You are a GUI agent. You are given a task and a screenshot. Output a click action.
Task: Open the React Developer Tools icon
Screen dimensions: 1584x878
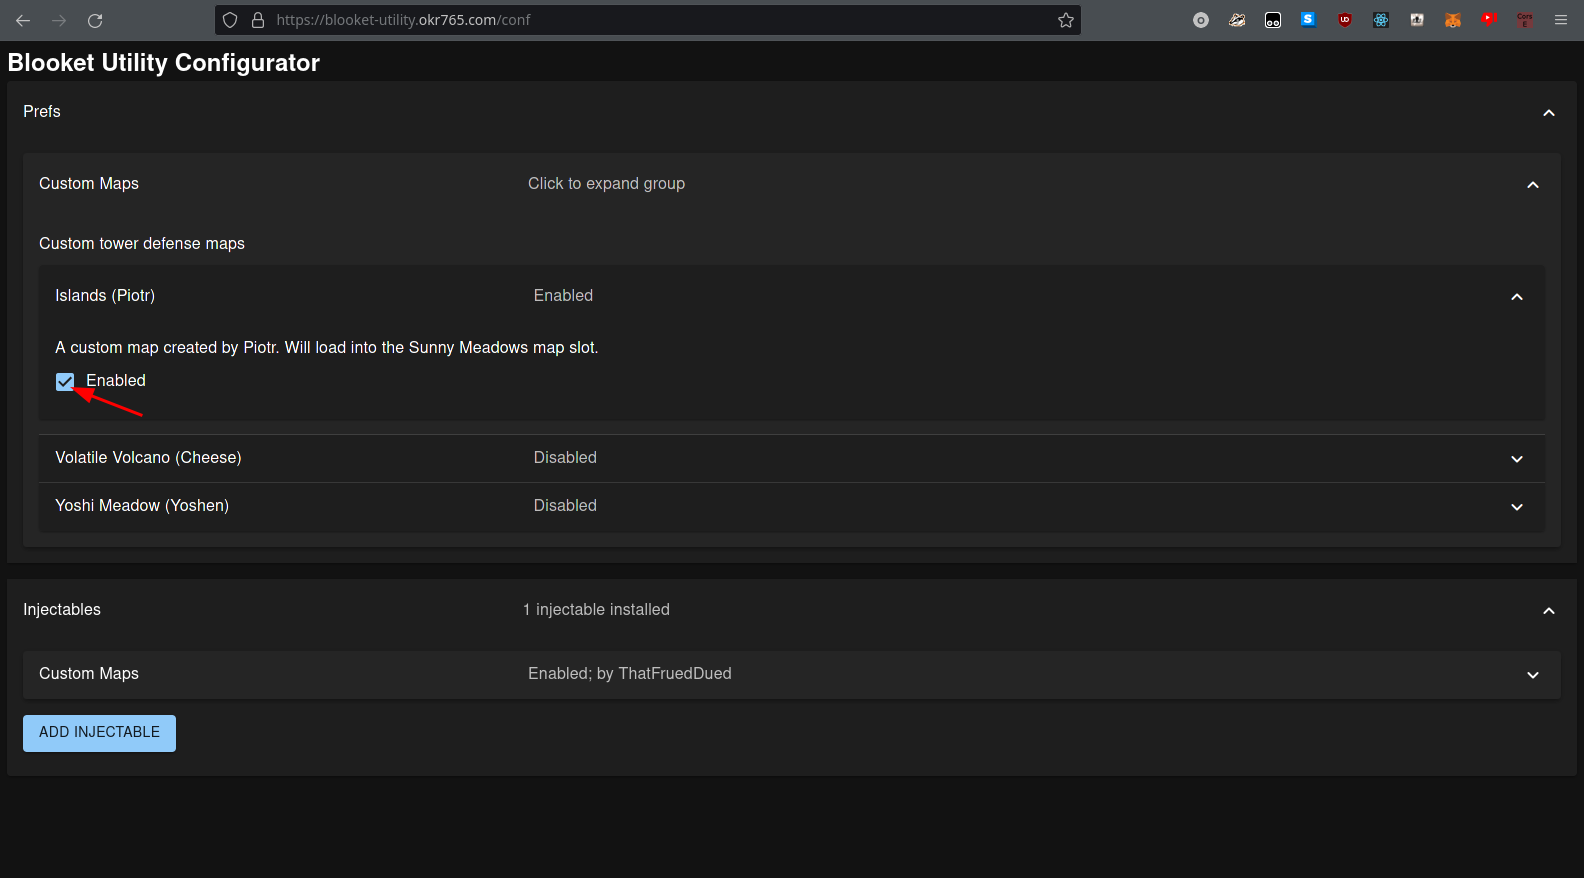tap(1381, 20)
